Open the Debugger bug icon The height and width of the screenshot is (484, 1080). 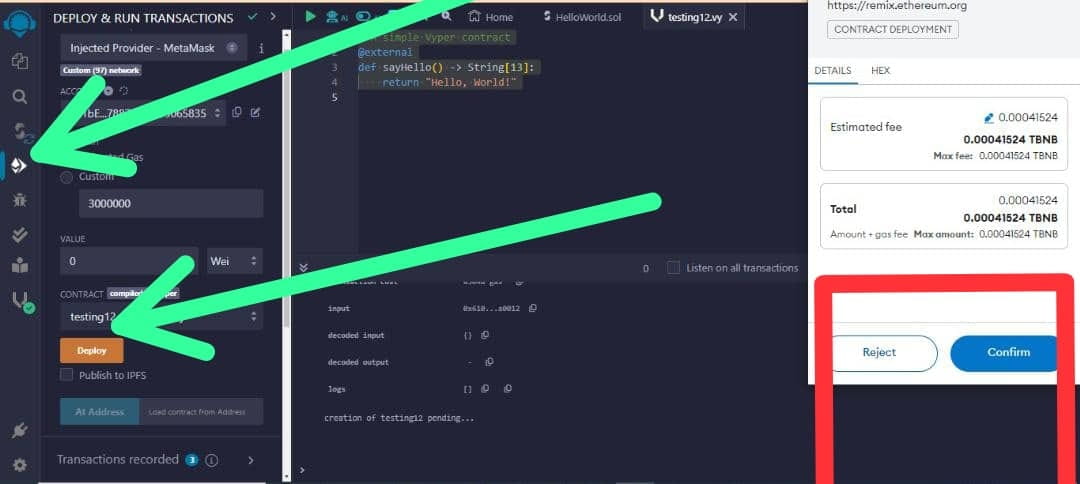click(x=19, y=200)
